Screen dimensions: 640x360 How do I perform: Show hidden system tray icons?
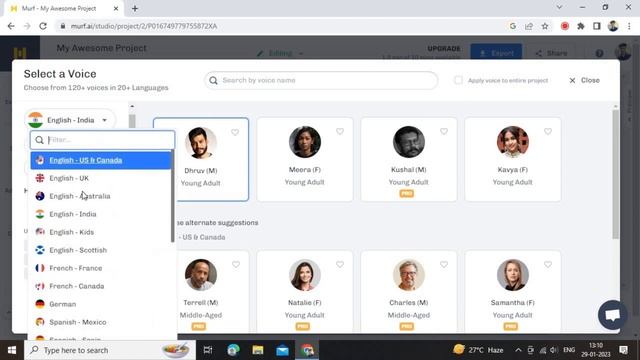518,350
